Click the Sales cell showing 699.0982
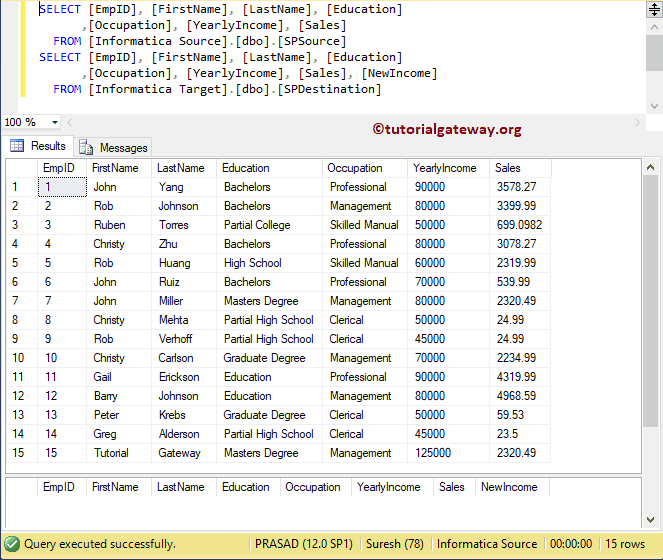The height and width of the screenshot is (560, 663). click(x=519, y=225)
